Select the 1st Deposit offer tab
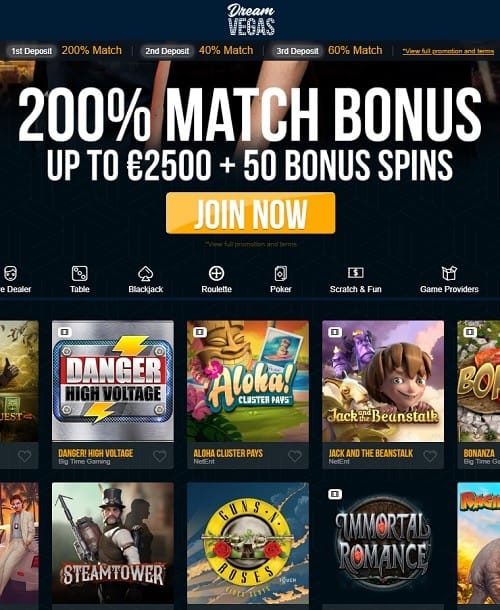 (31, 51)
